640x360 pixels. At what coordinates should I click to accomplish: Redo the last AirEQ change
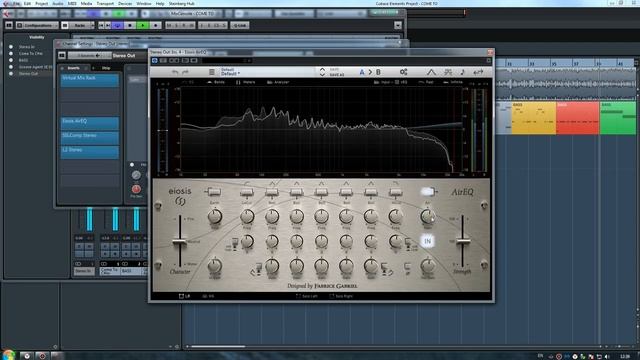pyautogui.click(x=185, y=72)
